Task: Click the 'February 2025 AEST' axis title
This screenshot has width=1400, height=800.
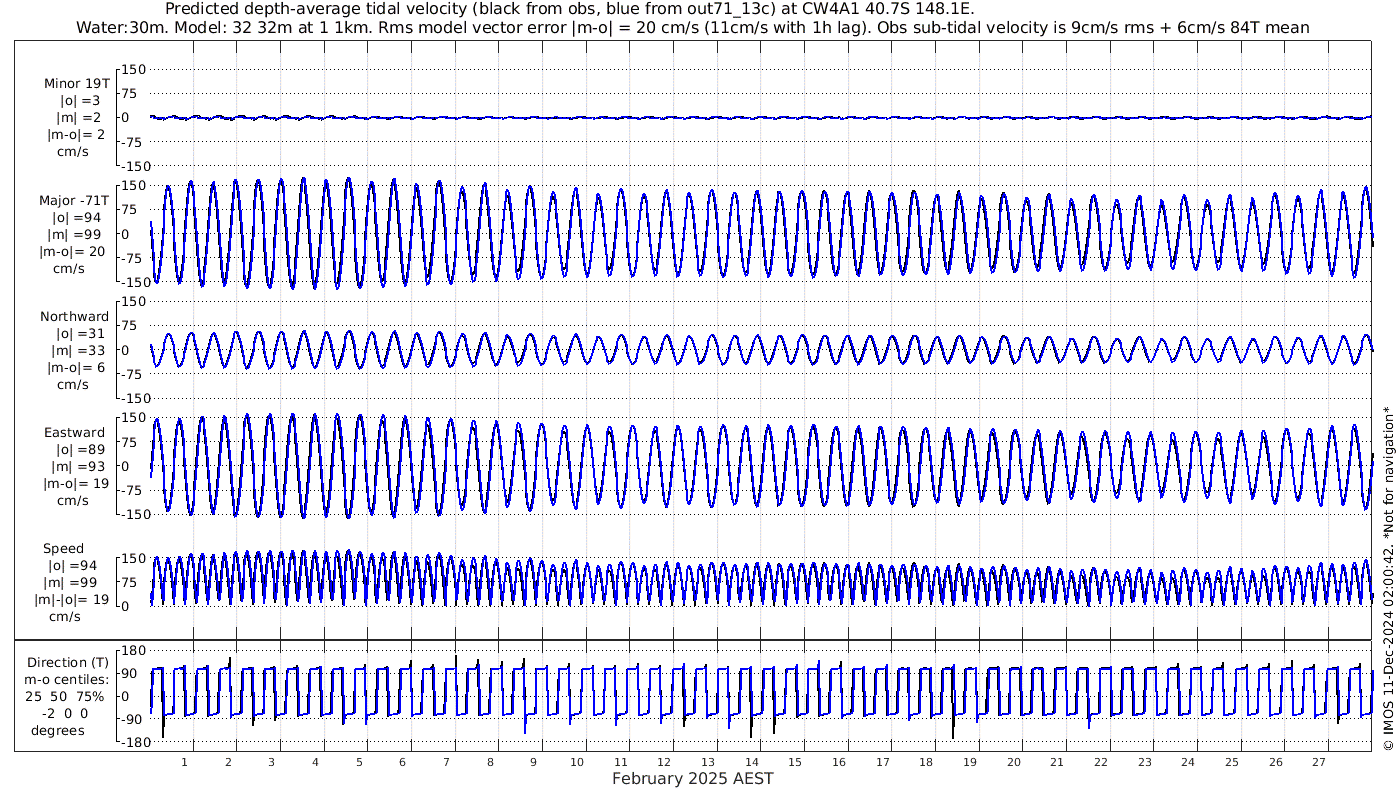Action: [x=693, y=778]
